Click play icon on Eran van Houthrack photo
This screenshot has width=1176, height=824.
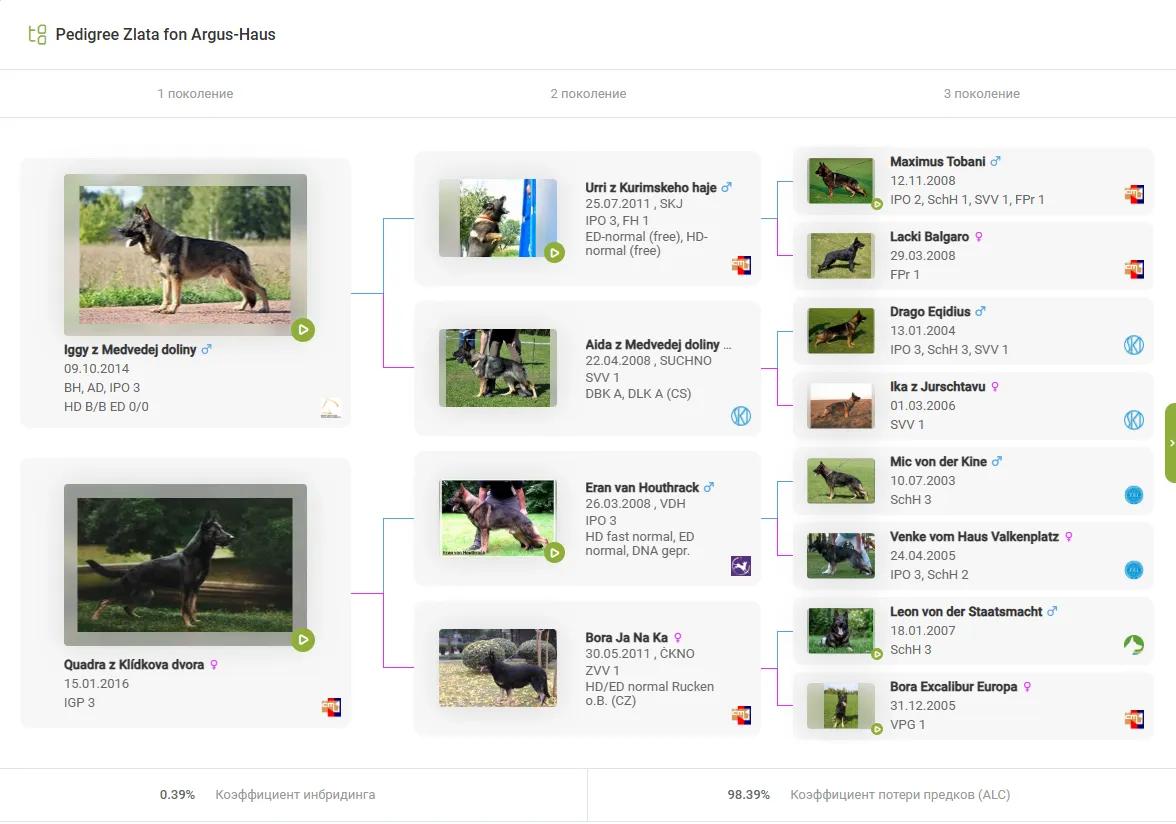point(554,552)
